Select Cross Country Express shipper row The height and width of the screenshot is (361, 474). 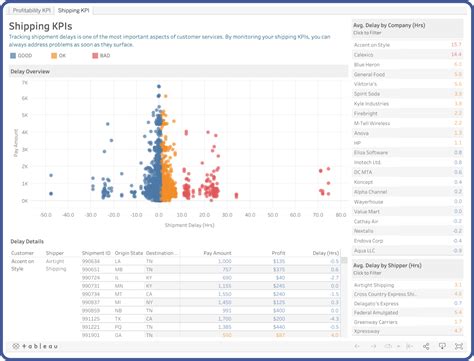[x=408, y=294]
